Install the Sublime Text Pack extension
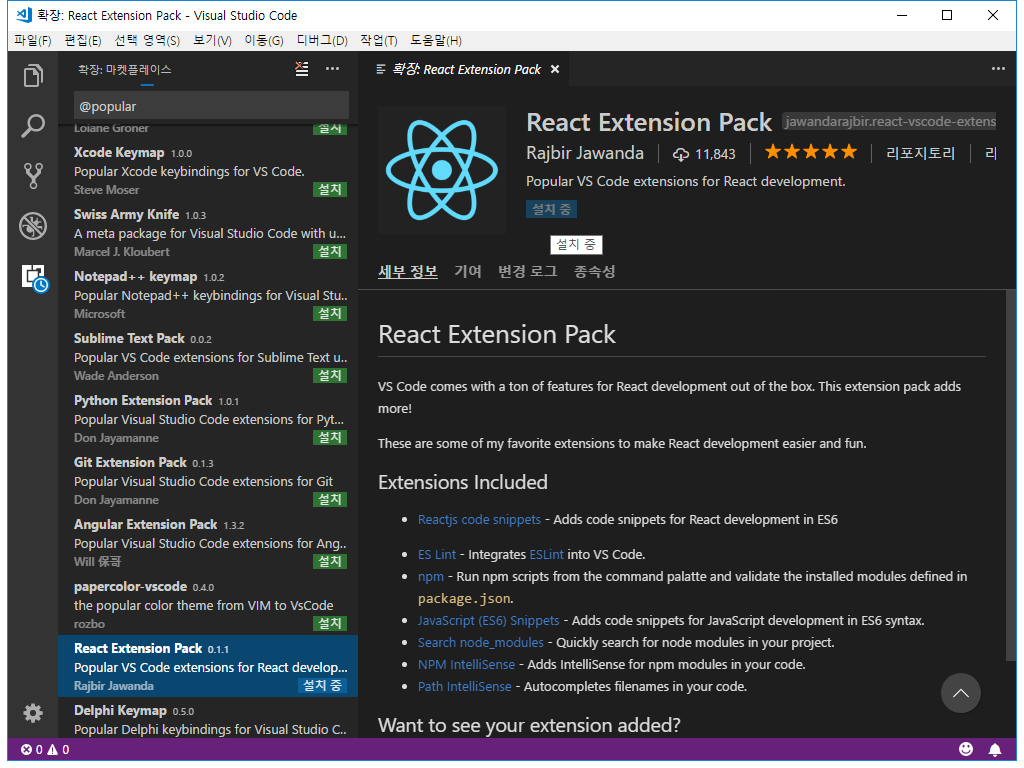 [x=330, y=376]
